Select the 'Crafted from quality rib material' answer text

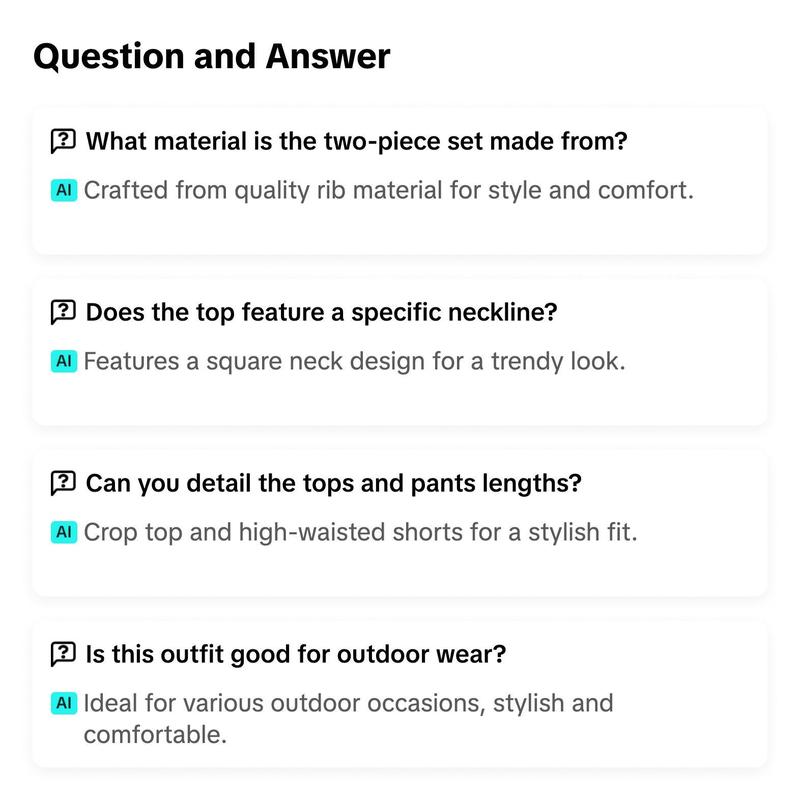tap(388, 190)
